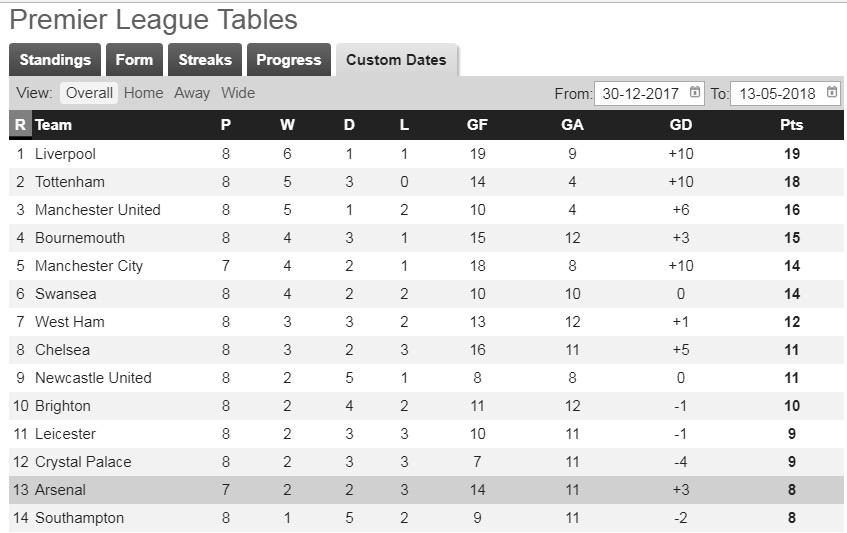This screenshot has width=847, height=533.
Task: Open the Liverpool team link
Action: pos(65,154)
